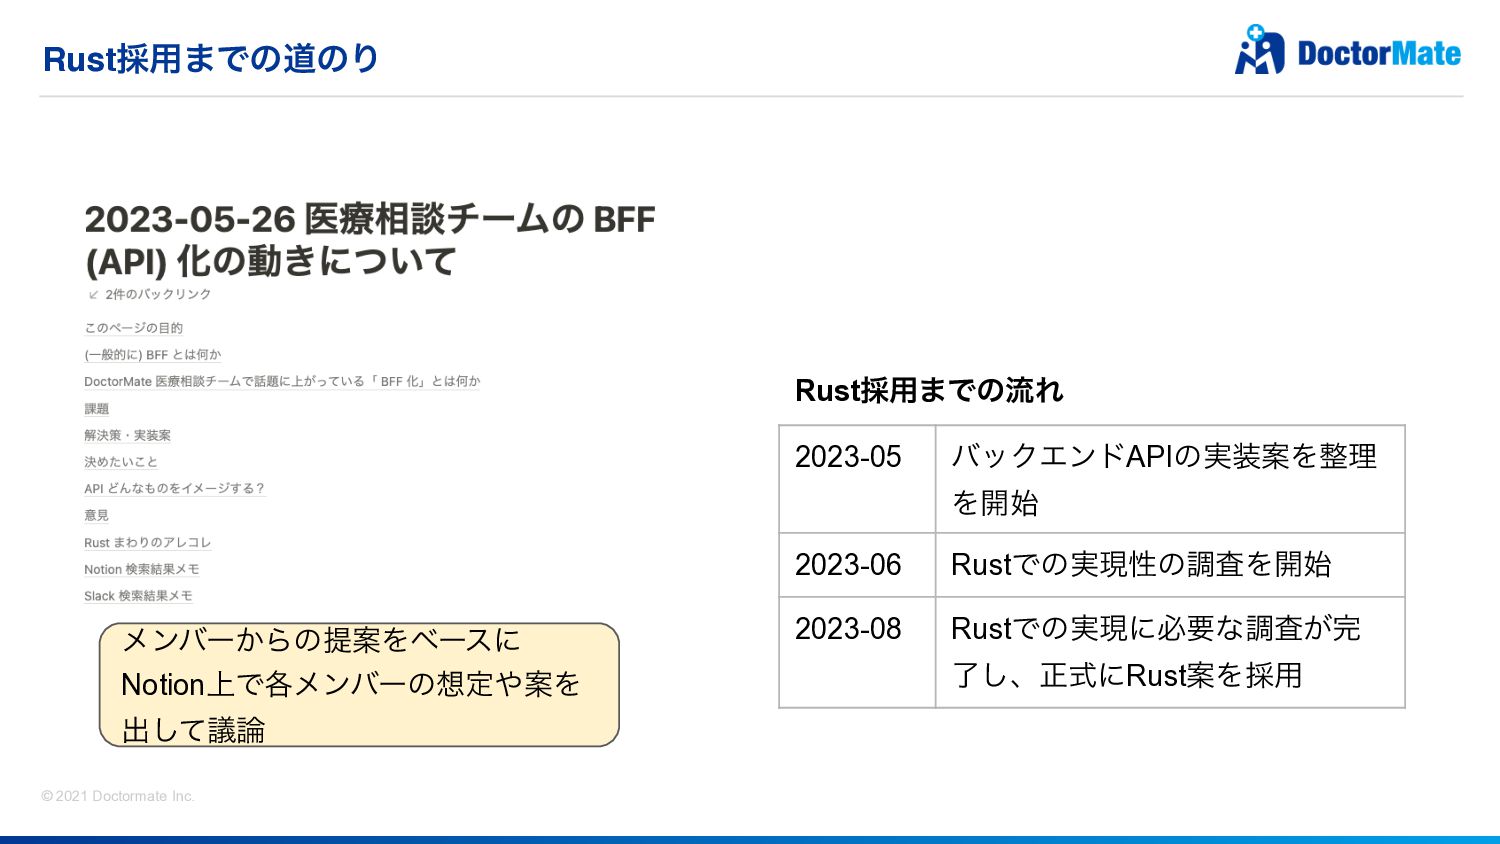Jump to the 課題 section link

[96, 409]
